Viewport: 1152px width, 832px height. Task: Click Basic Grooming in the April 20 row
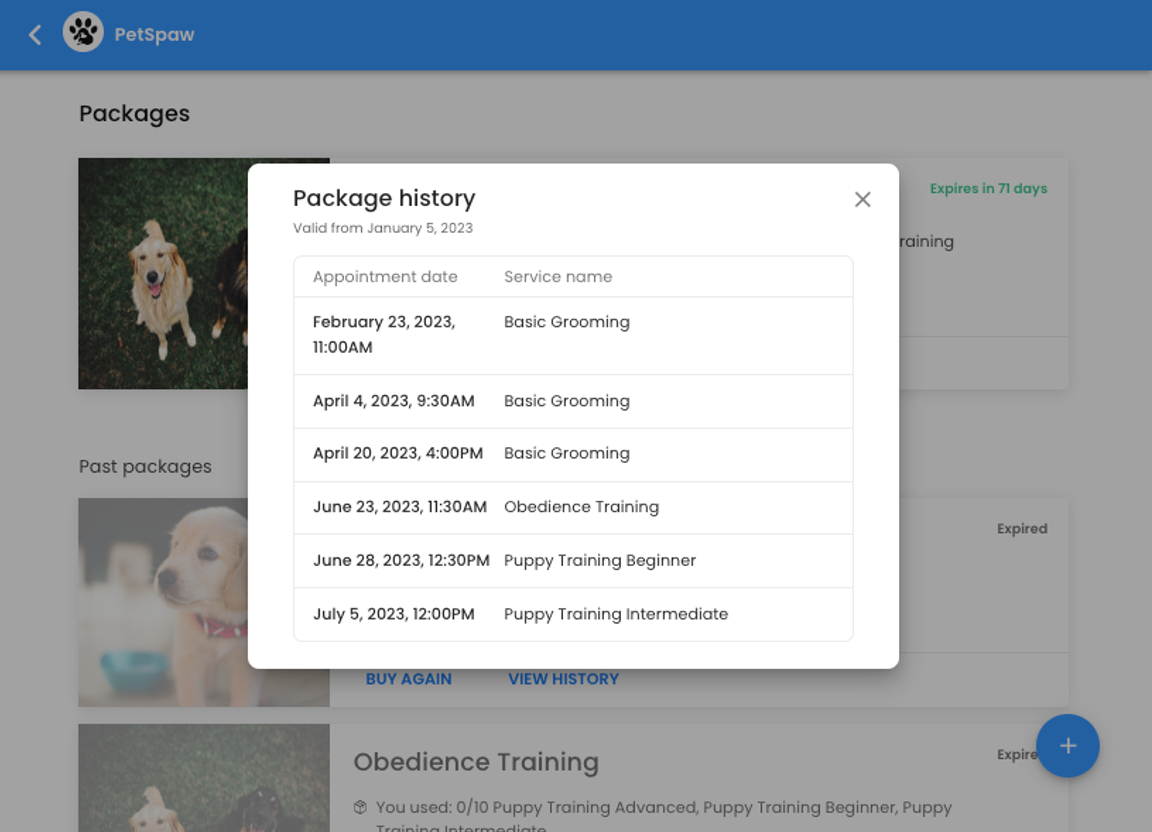pyautogui.click(x=566, y=453)
